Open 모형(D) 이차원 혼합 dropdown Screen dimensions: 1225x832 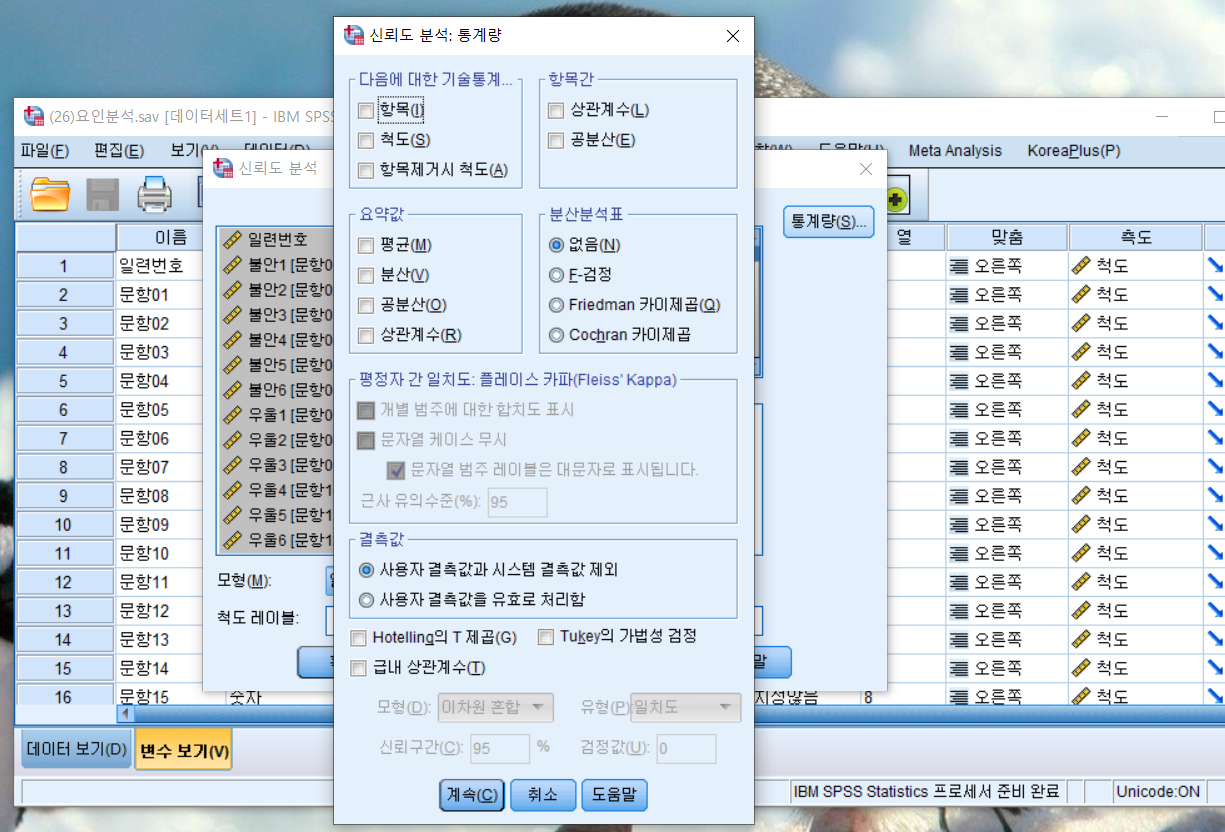(496, 707)
